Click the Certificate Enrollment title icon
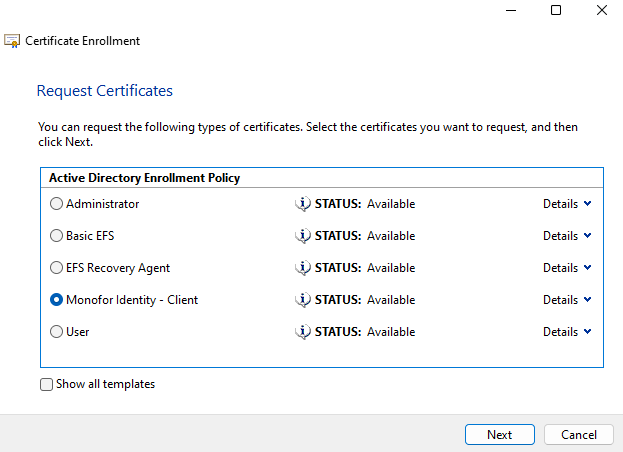 [12, 41]
